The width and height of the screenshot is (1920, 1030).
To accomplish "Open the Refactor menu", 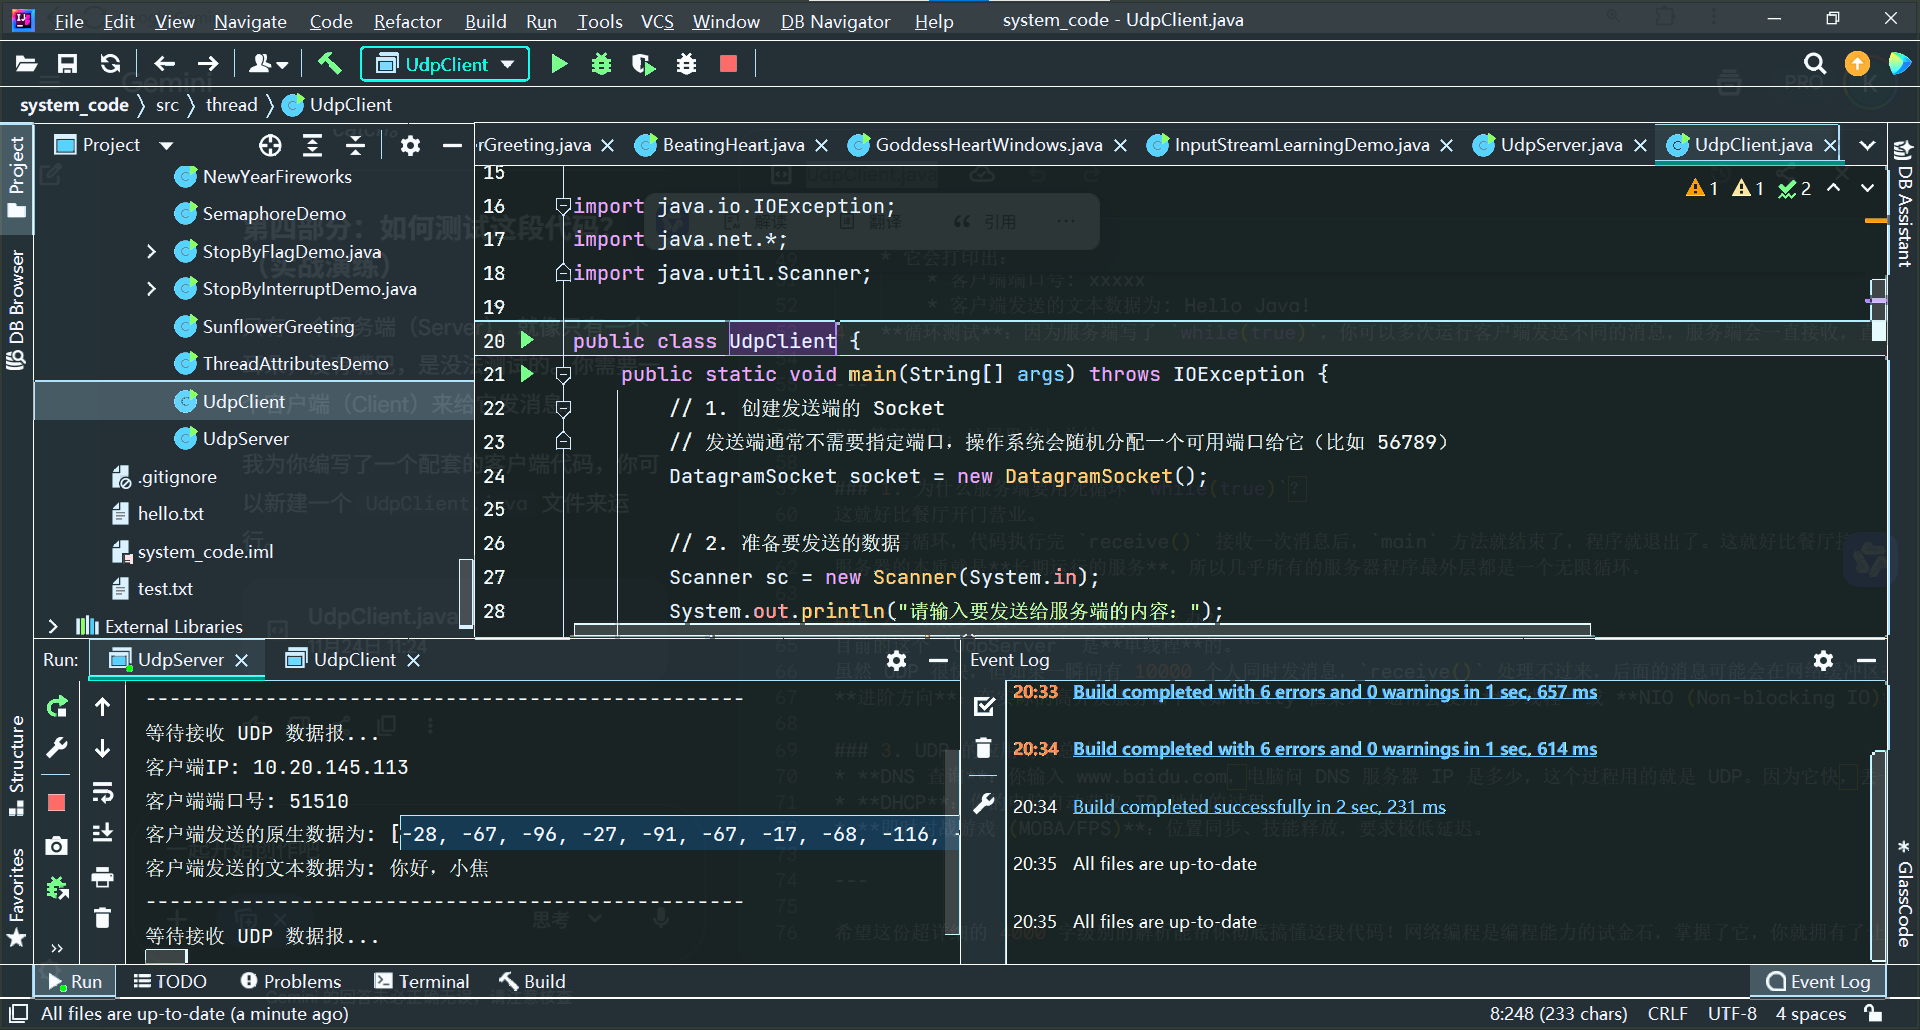I will 407,21.
